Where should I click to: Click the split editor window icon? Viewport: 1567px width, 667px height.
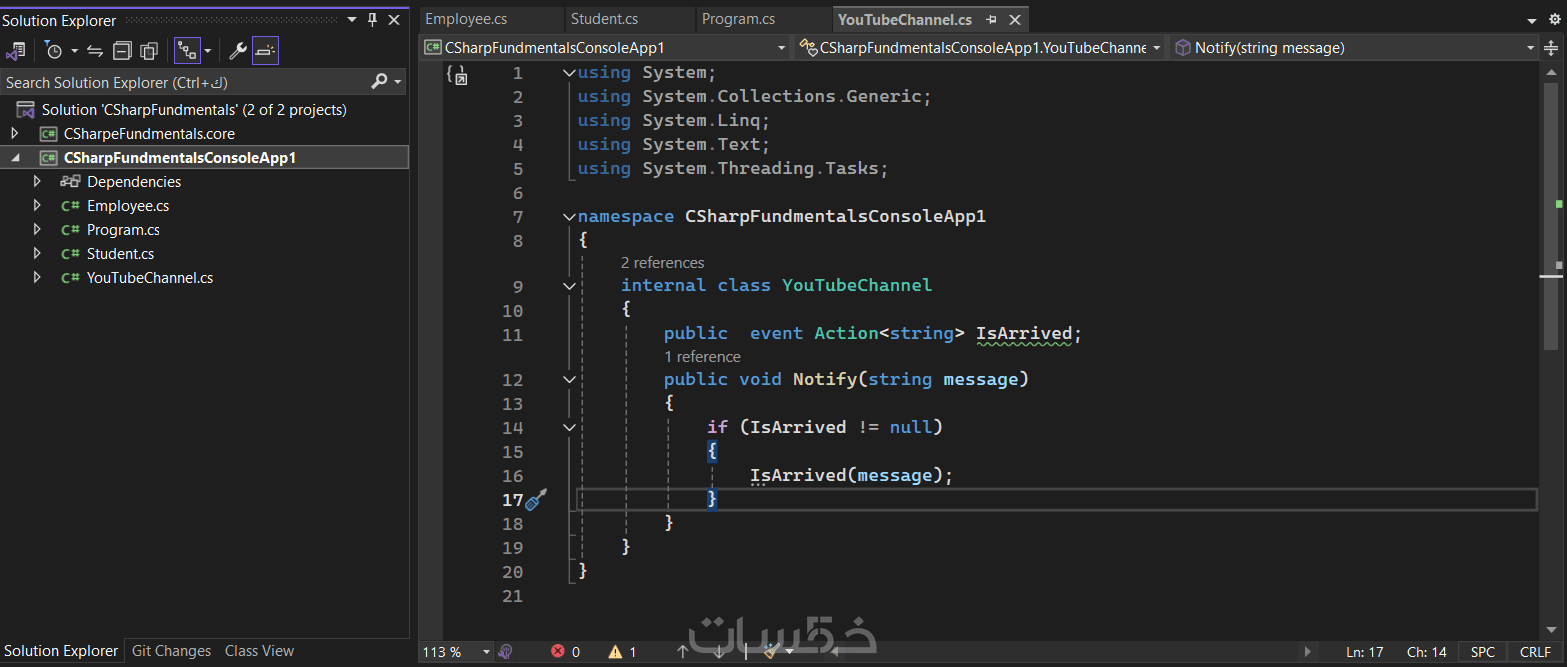tap(1553, 47)
